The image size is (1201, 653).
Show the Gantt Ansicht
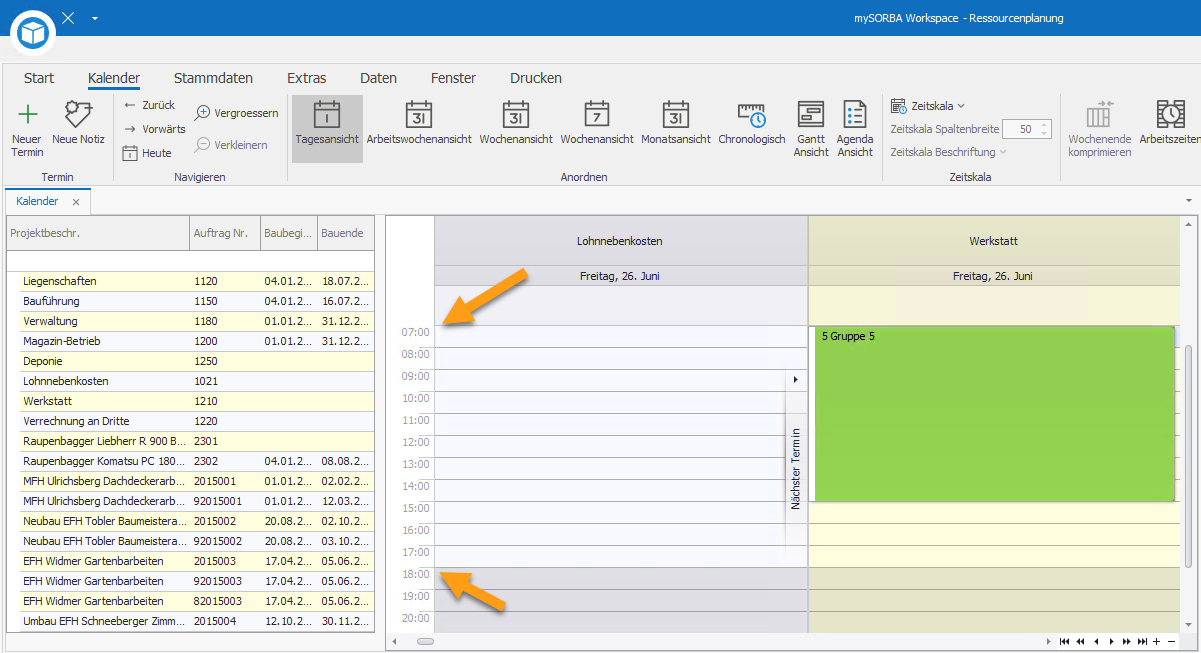click(811, 129)
